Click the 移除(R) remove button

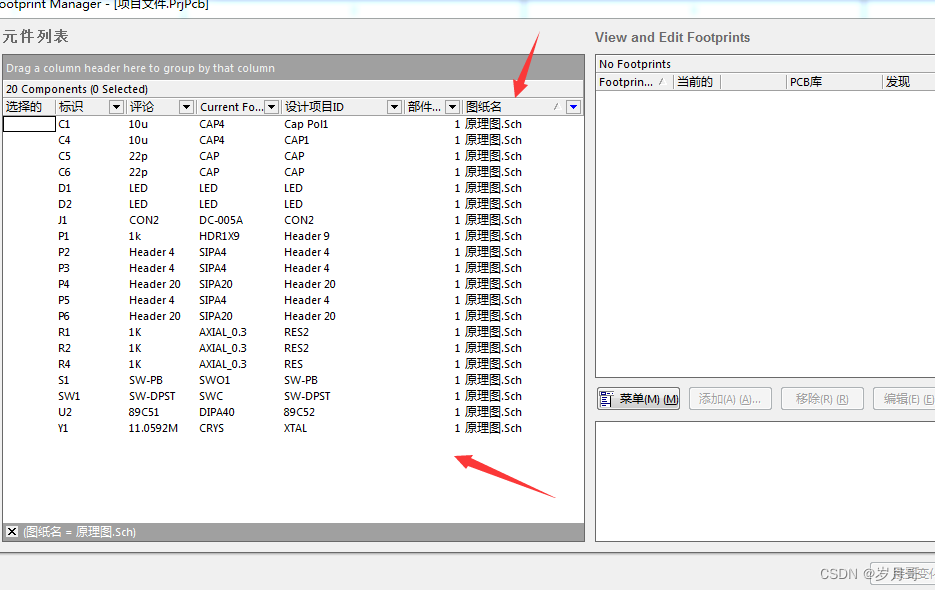822,399
